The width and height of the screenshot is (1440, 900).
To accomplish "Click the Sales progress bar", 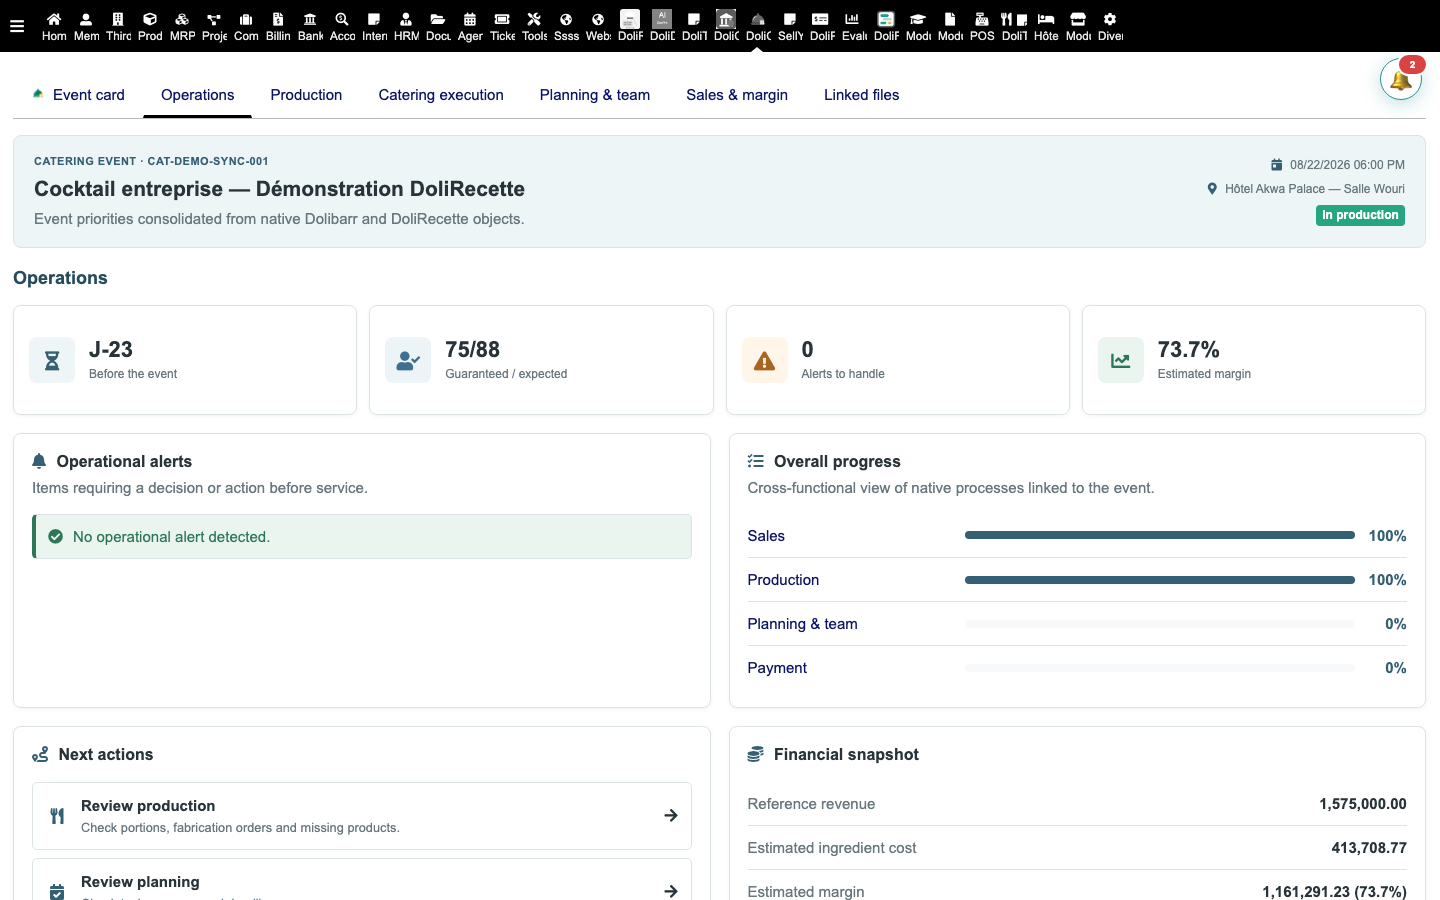I will pos(1159,535).
